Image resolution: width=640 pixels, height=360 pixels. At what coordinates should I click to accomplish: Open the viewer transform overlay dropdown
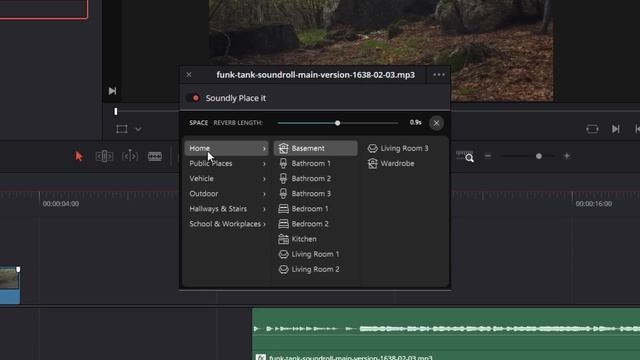point(138,129)
